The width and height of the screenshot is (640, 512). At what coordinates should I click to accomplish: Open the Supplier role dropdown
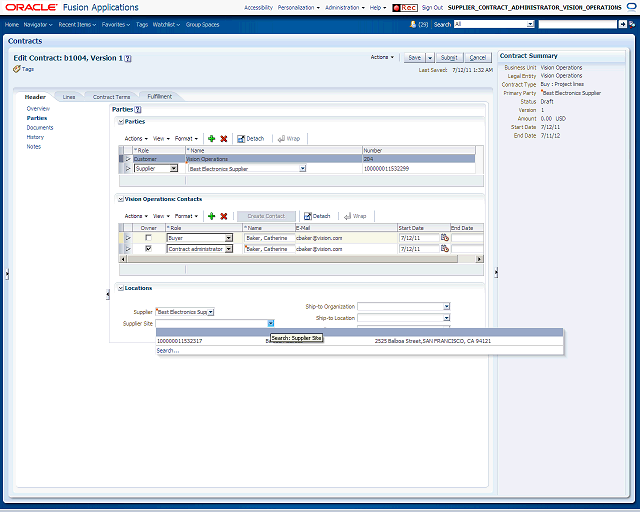pos(174,168)
